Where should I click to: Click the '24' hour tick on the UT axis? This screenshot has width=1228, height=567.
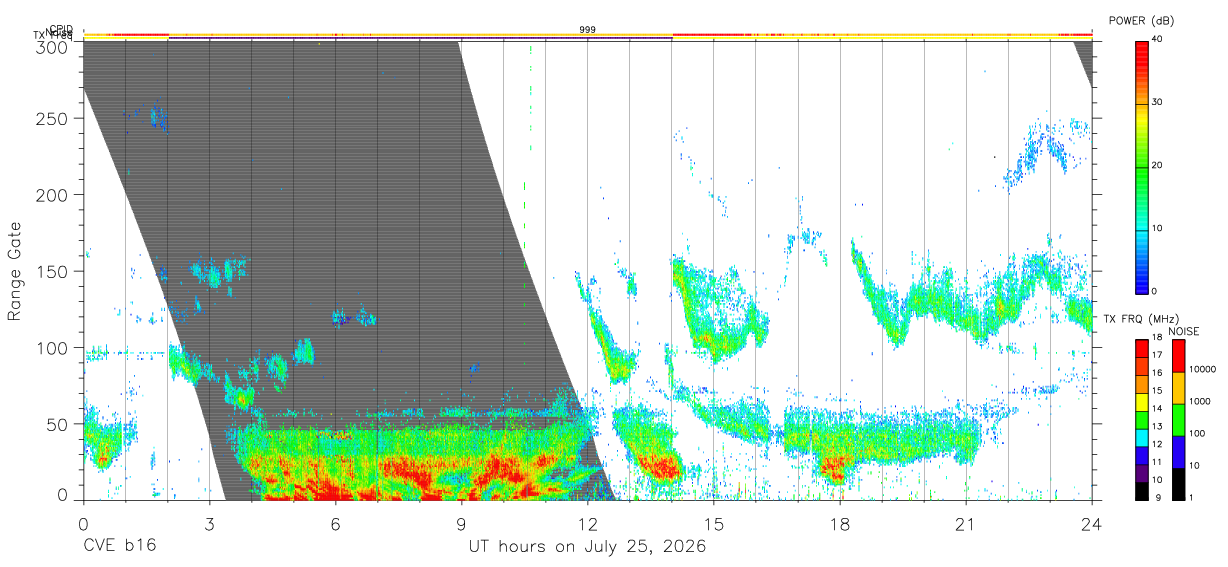pos(1092,524)
